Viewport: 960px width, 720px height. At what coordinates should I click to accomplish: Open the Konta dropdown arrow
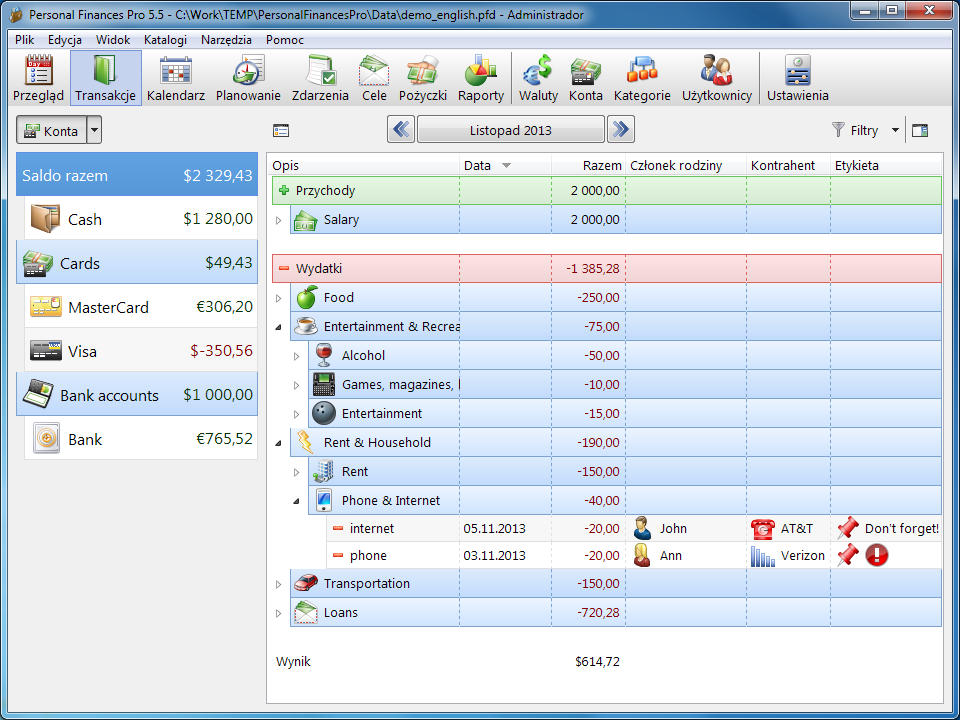[x=94, y=131]
